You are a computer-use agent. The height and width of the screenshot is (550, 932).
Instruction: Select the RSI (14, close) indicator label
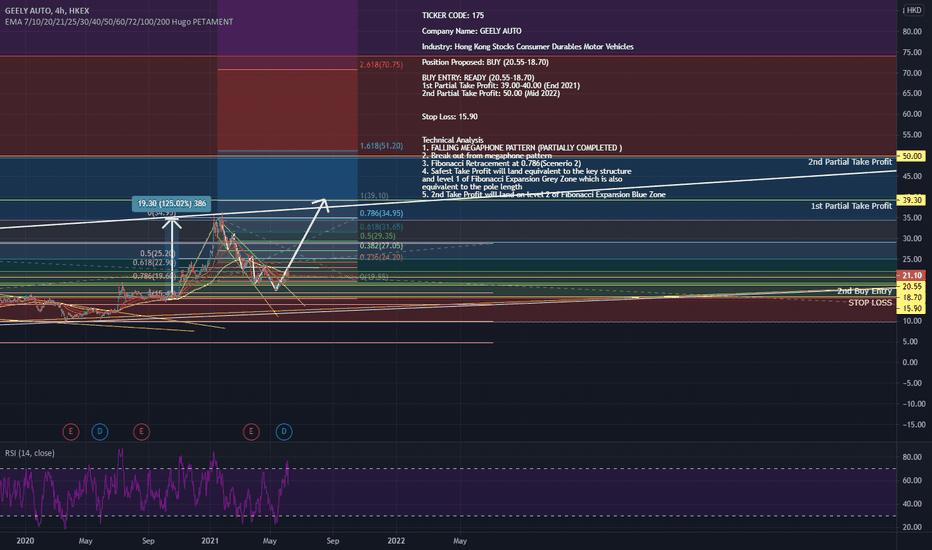click(30, 453)
